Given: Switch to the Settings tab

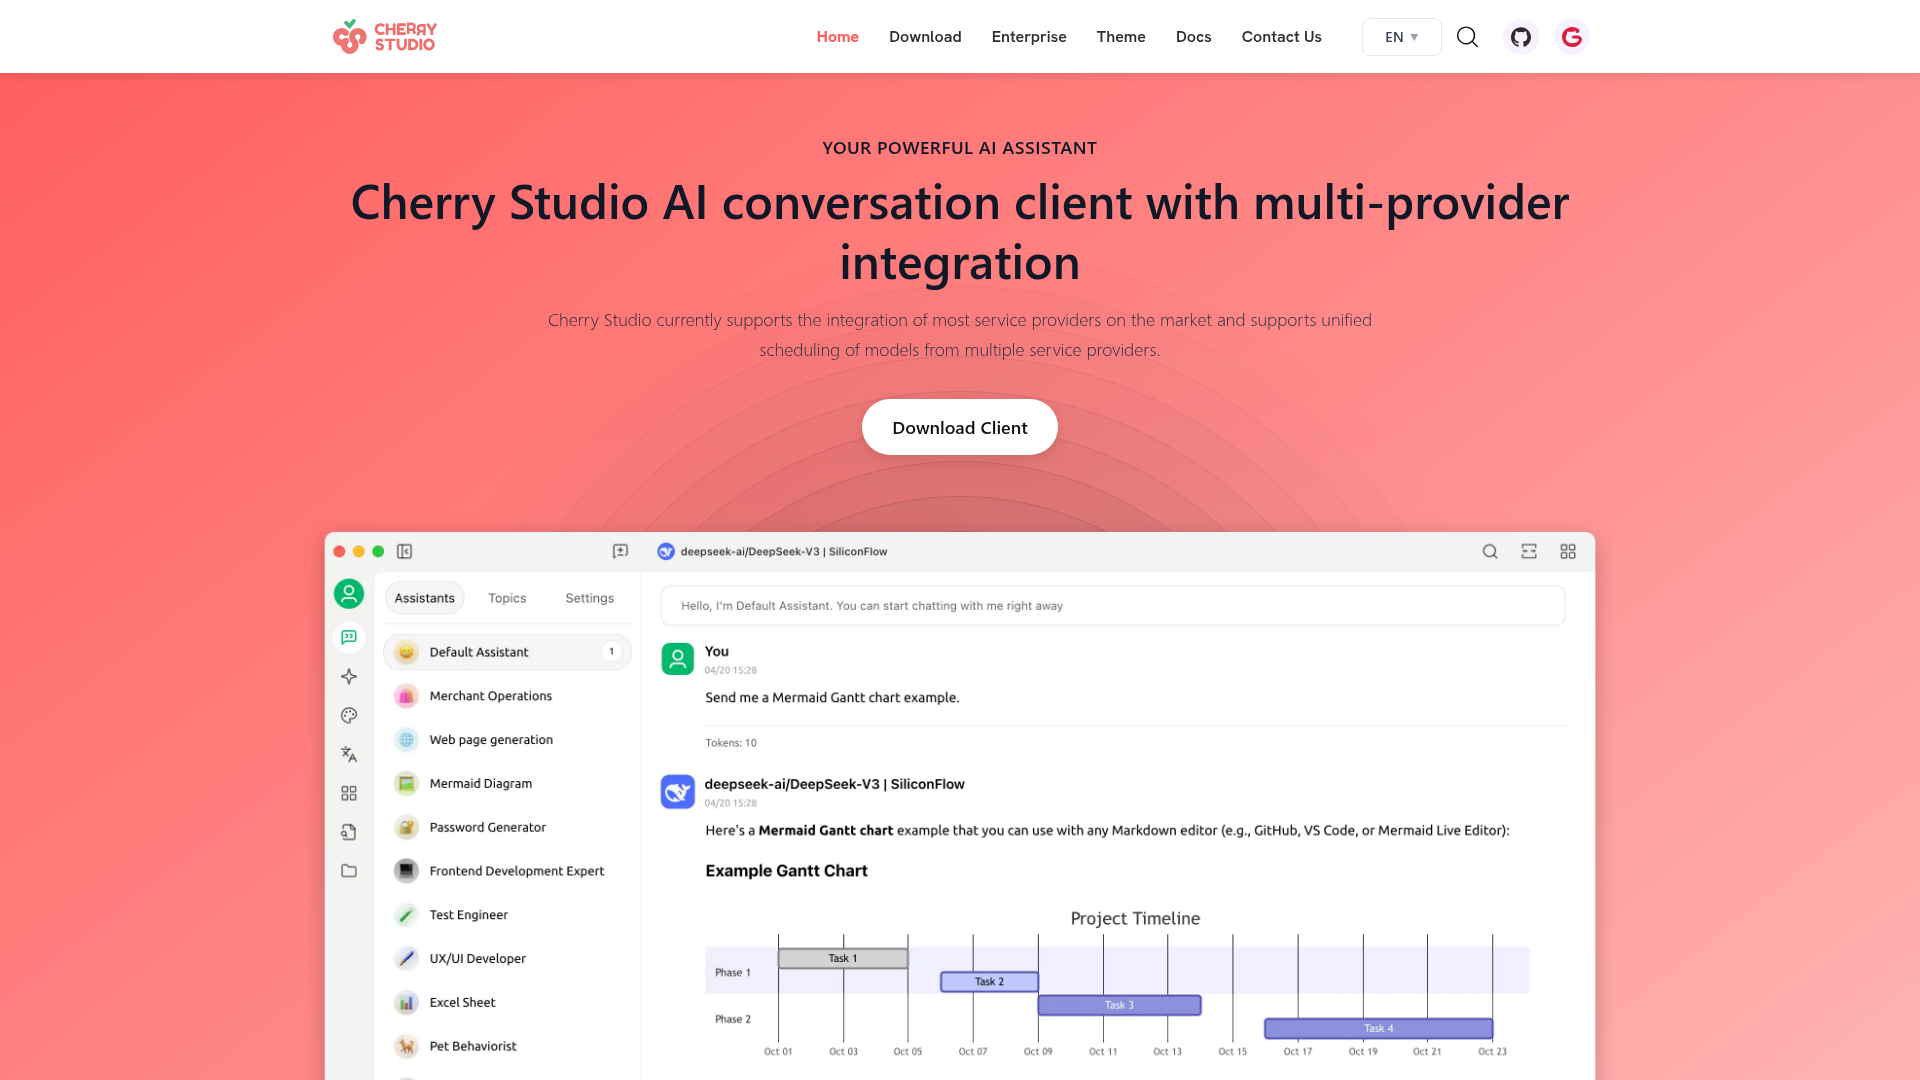Looking at the screenshot, I should (589, 598).
